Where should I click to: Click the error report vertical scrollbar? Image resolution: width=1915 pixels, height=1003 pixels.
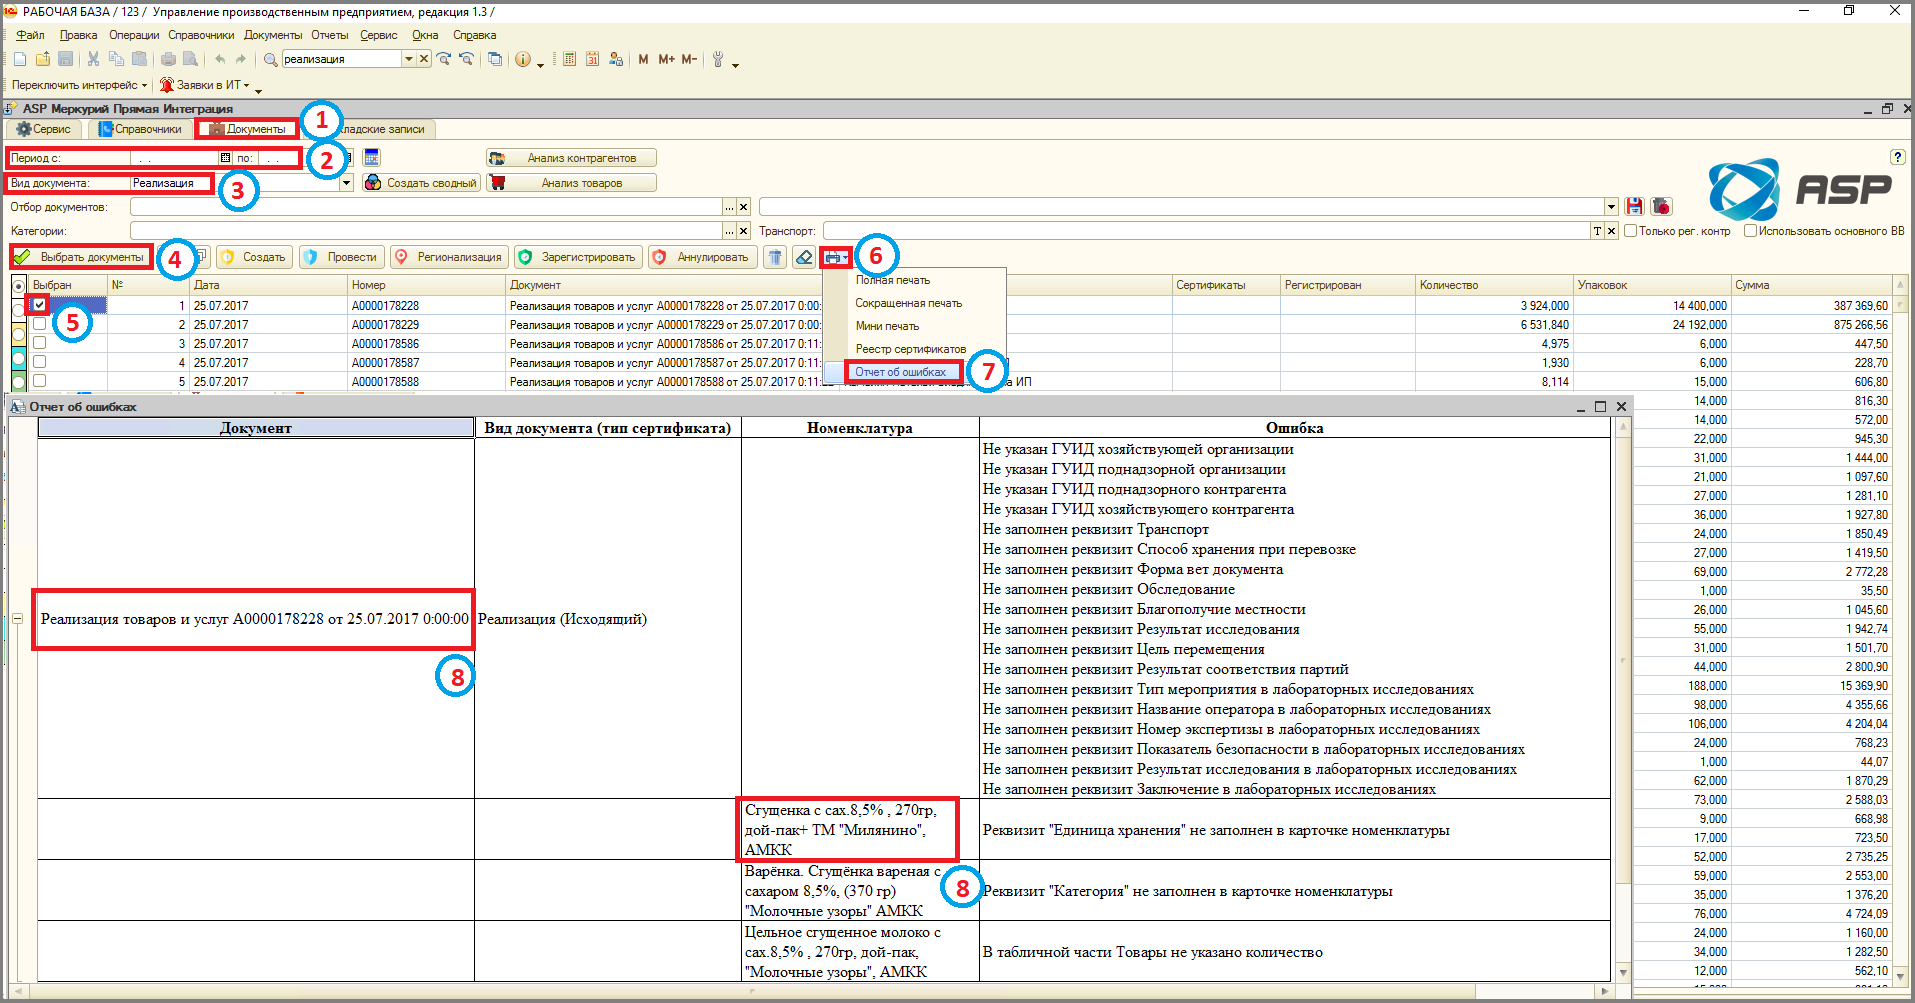(x=1623, y=699)
